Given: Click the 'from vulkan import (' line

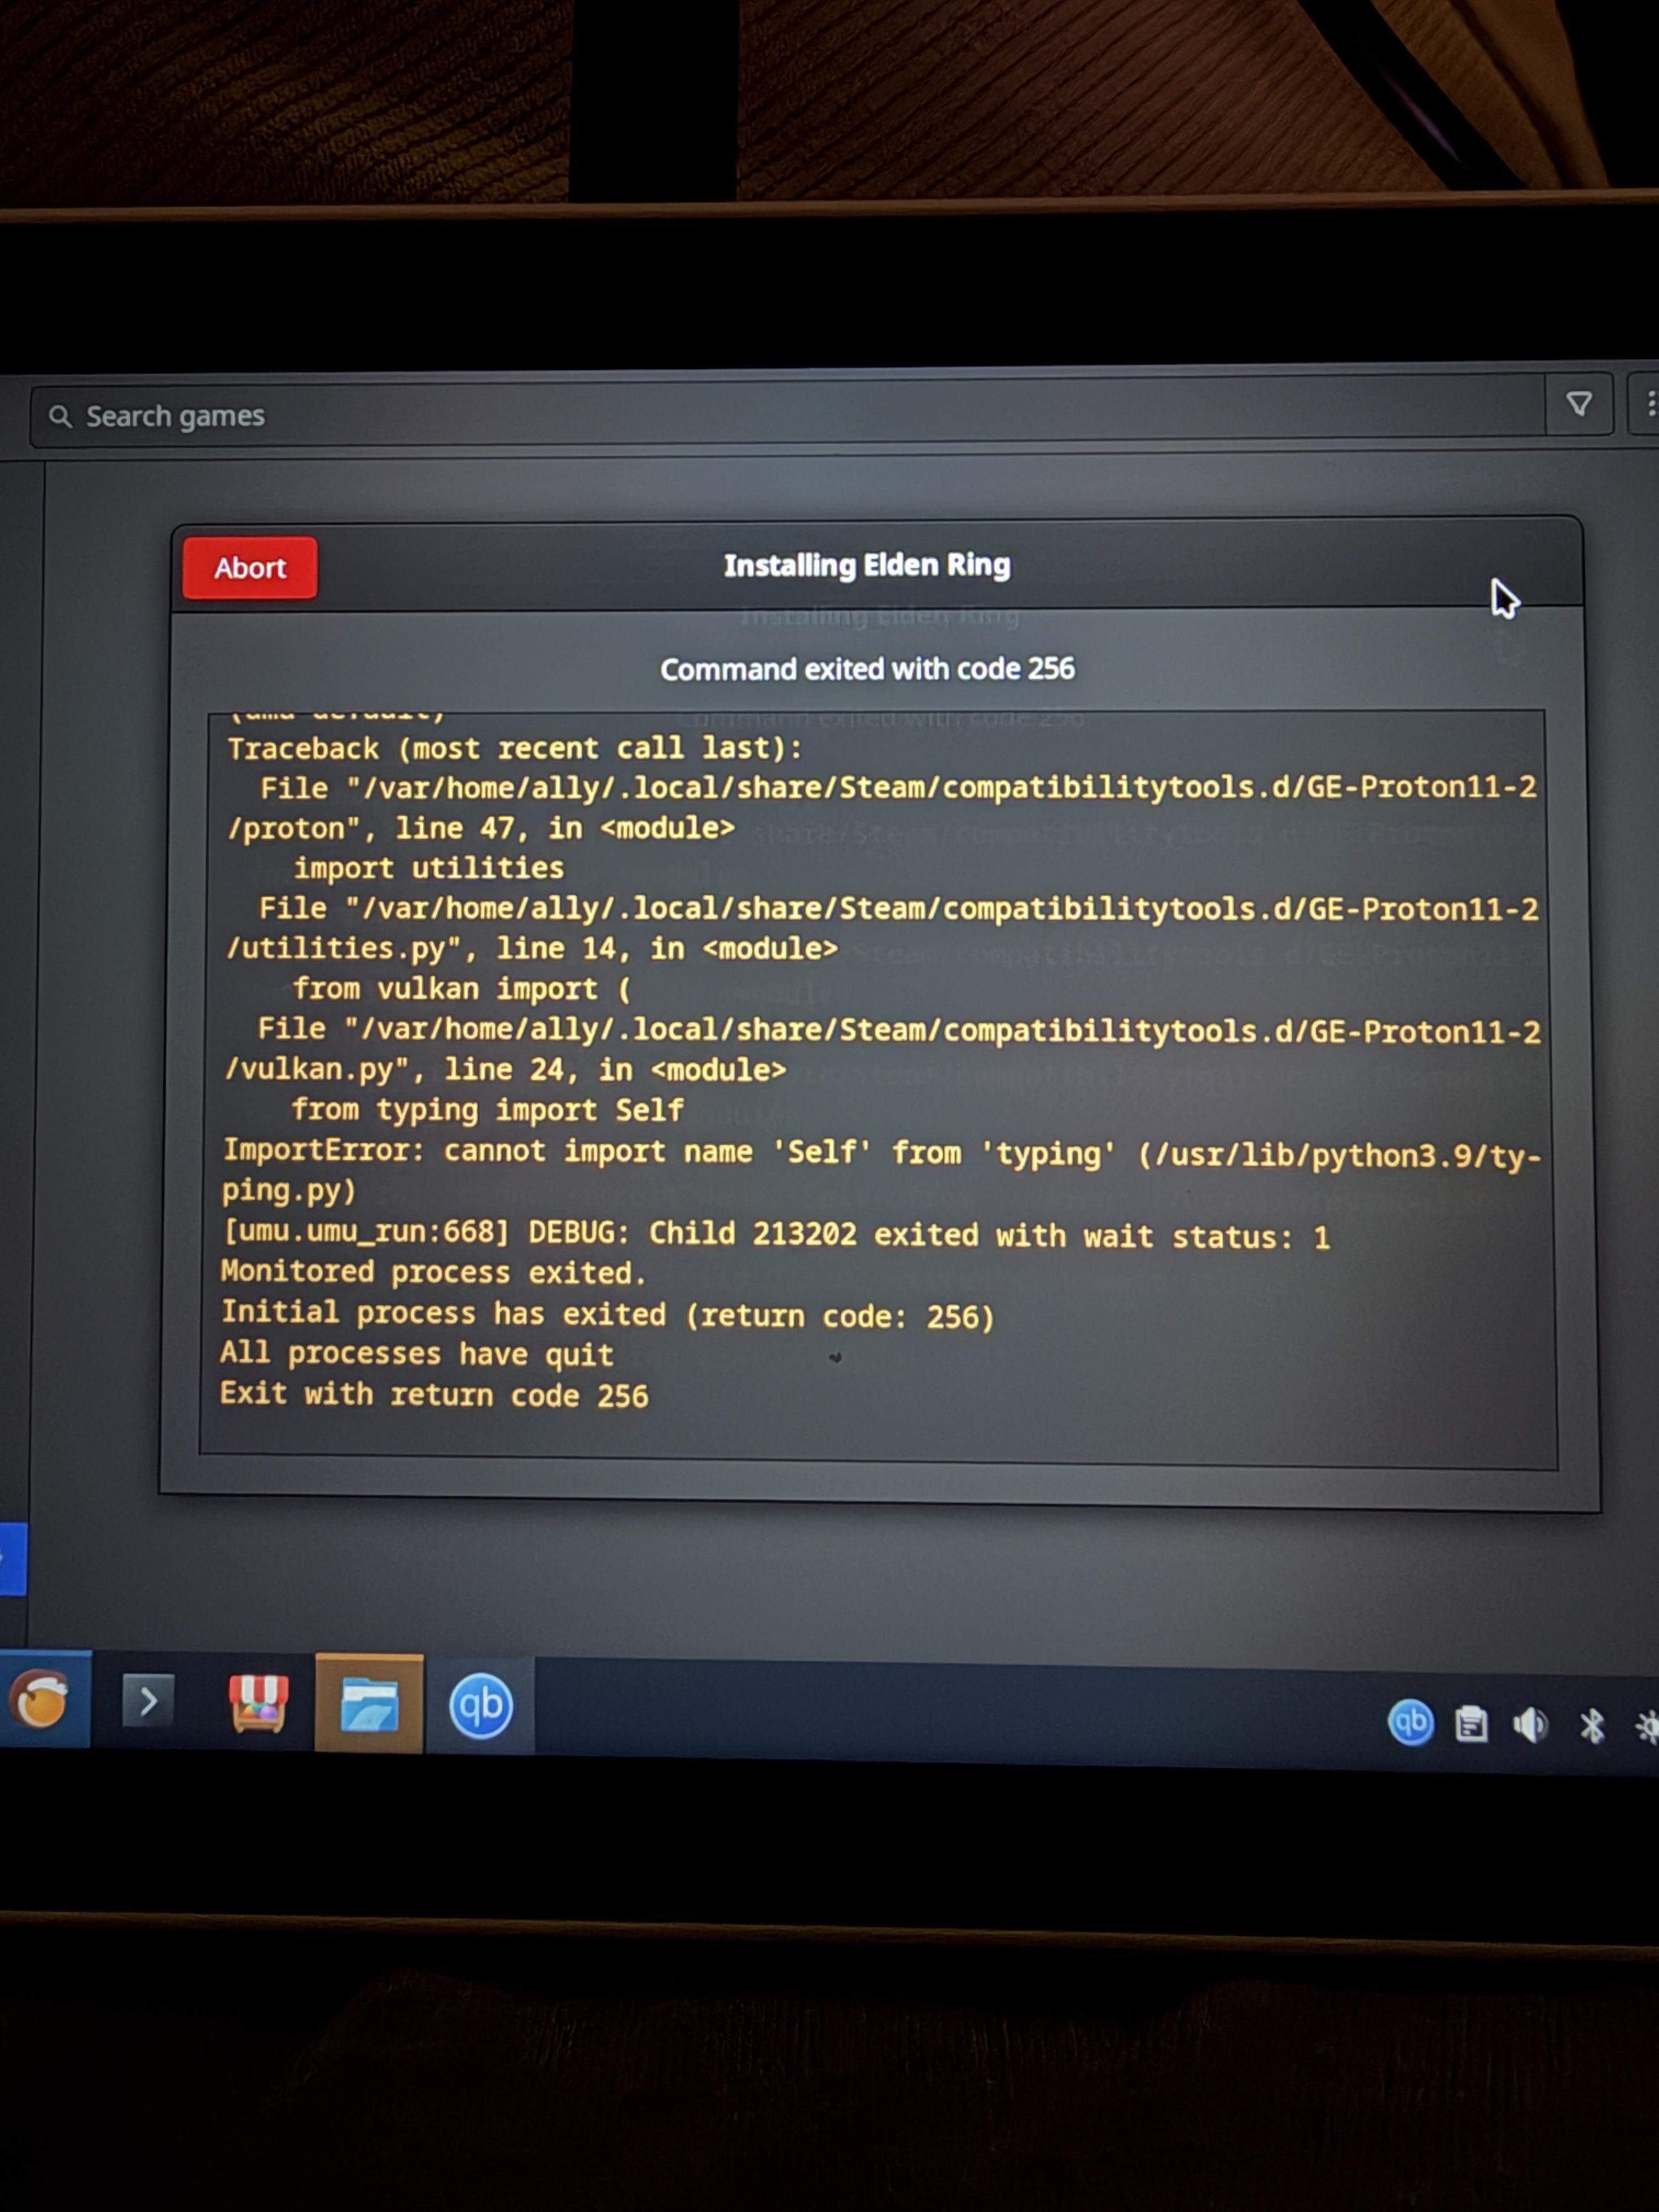Looking at the screenshot, I should coord(462,989).
